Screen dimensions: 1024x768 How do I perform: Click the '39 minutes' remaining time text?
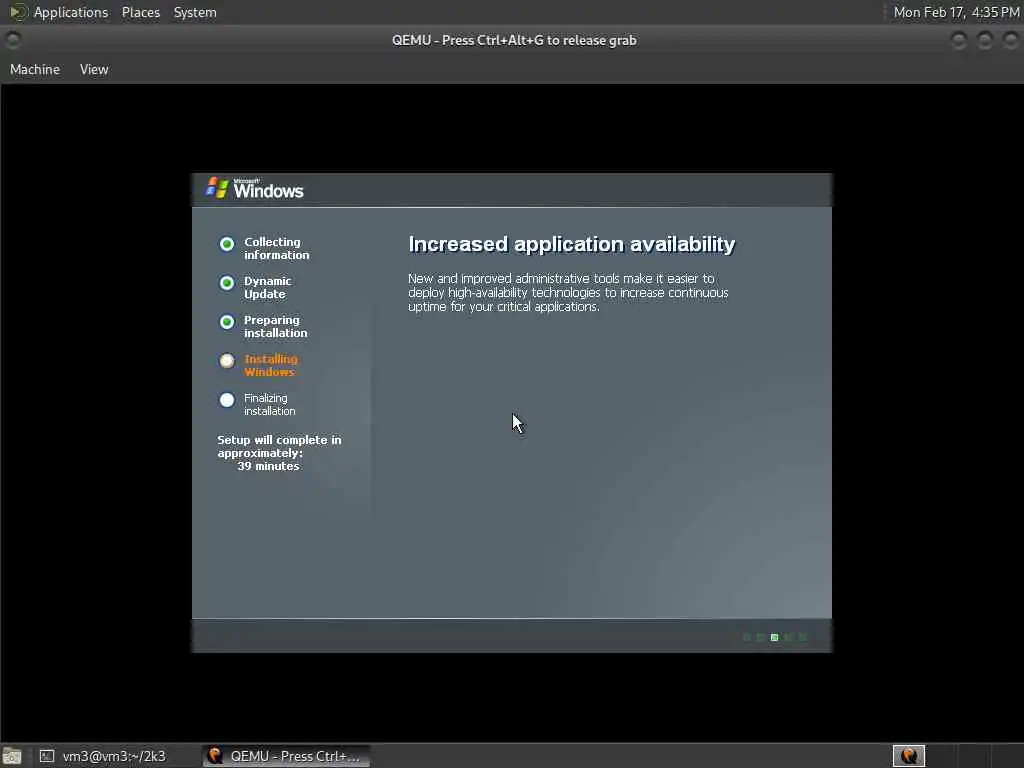[268, 466]
